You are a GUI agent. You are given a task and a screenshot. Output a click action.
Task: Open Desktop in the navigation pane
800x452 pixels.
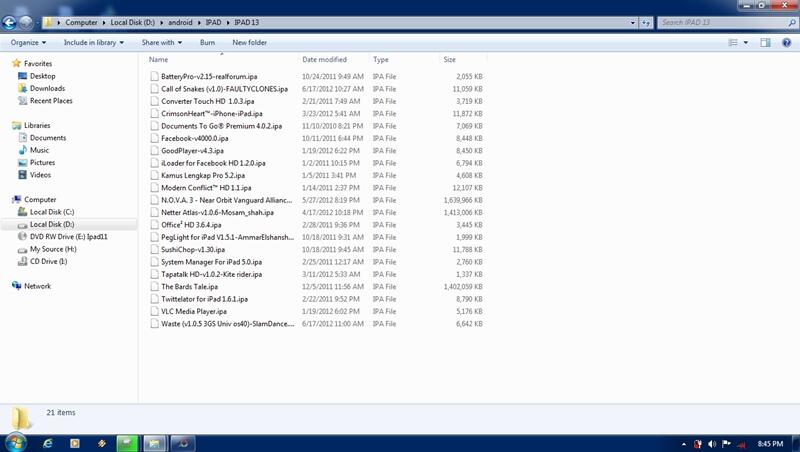click(42, 76)
